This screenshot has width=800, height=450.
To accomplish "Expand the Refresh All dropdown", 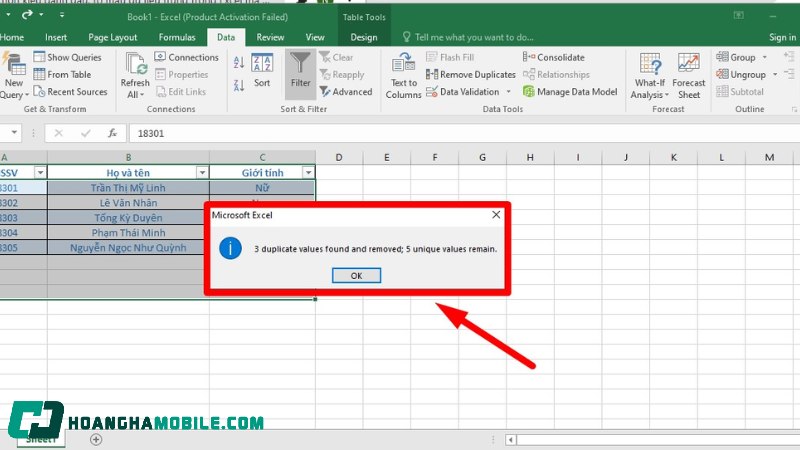I will click(x=142, y=95).
